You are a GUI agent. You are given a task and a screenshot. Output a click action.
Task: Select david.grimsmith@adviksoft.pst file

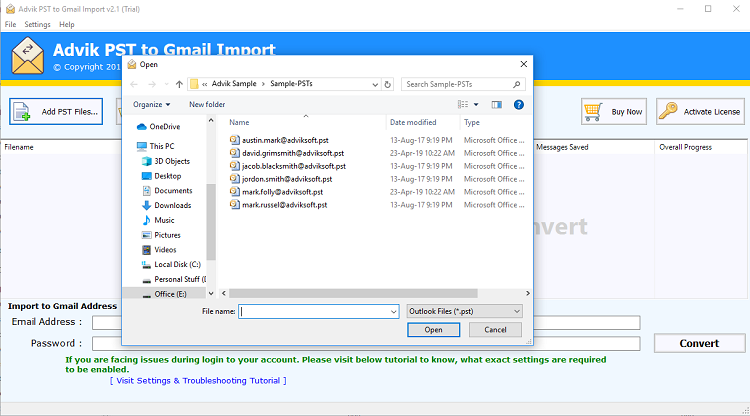[287, 153]
